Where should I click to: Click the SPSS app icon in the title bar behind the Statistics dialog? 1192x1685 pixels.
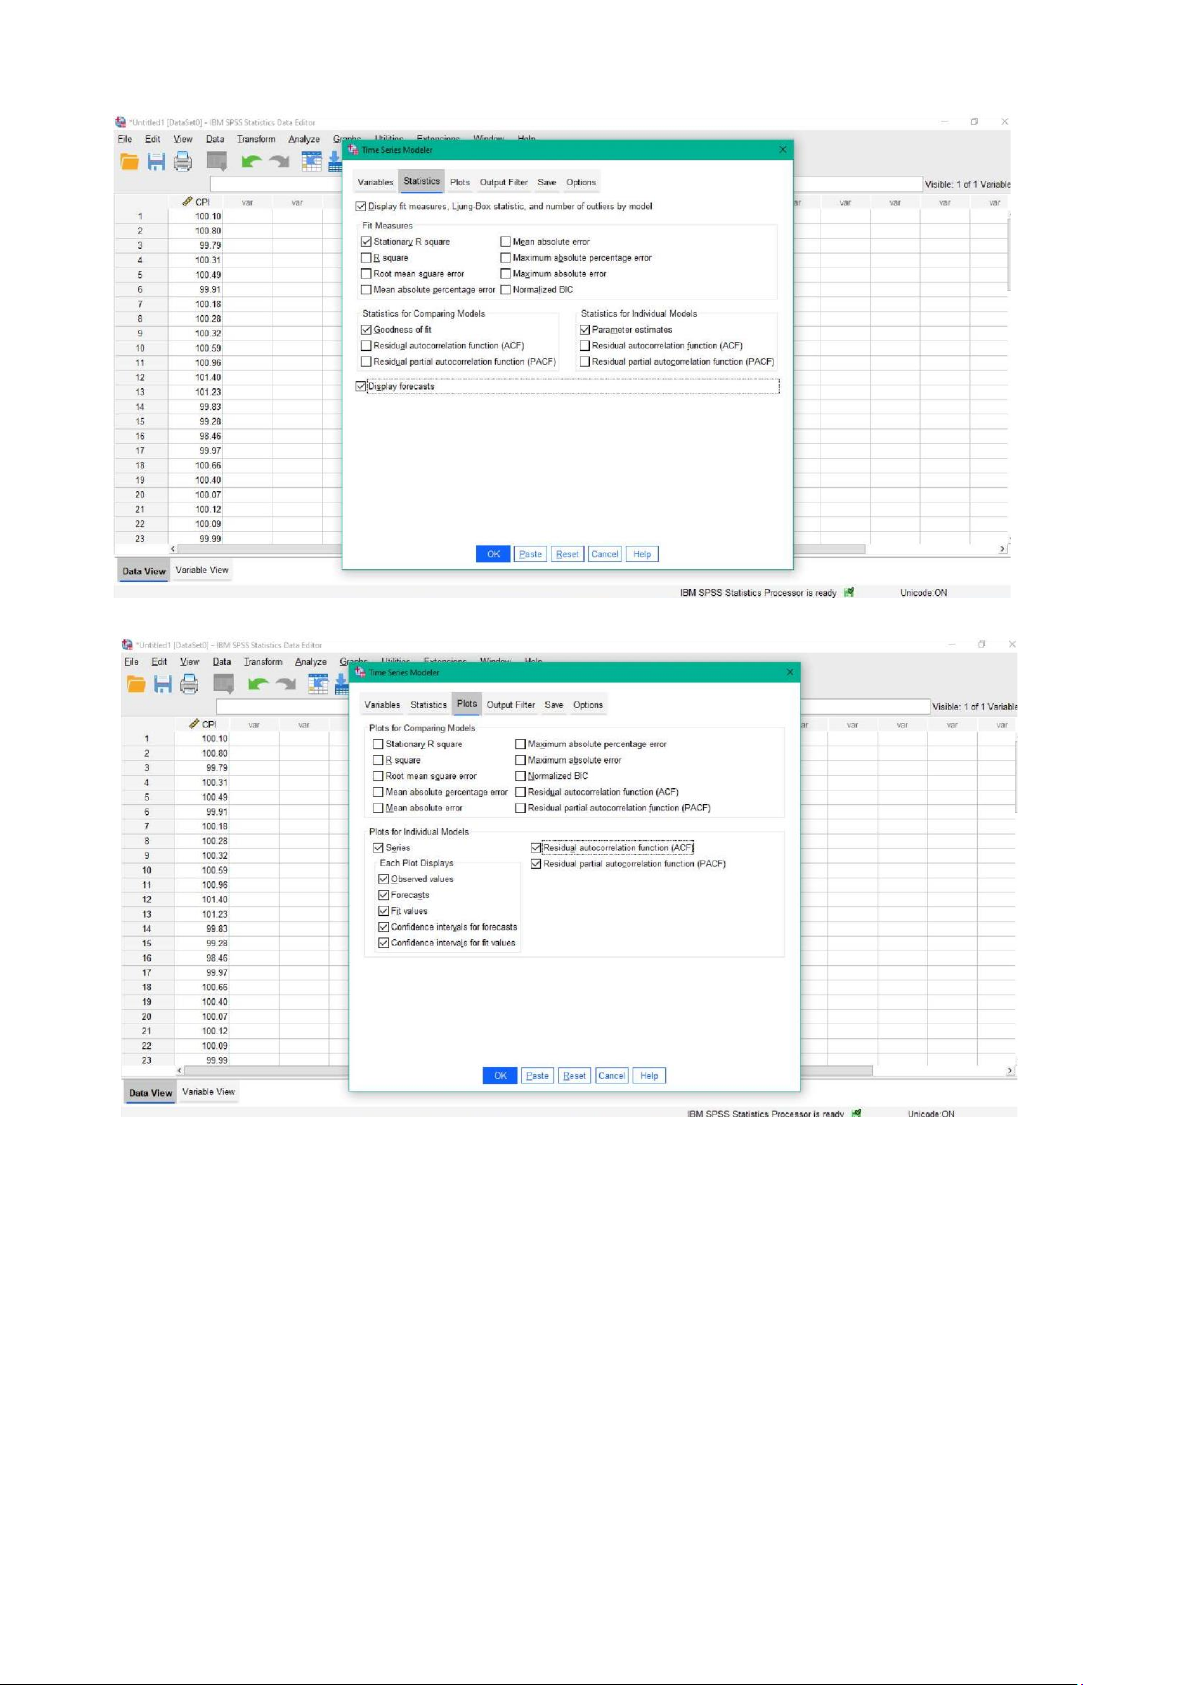tap(121, 122)
